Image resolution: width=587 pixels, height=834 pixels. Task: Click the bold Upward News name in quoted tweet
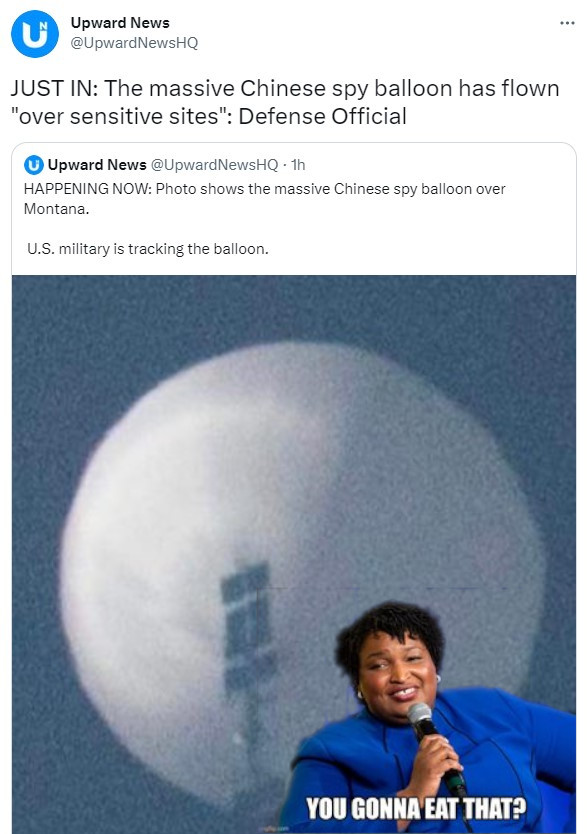tap(97, 165)
